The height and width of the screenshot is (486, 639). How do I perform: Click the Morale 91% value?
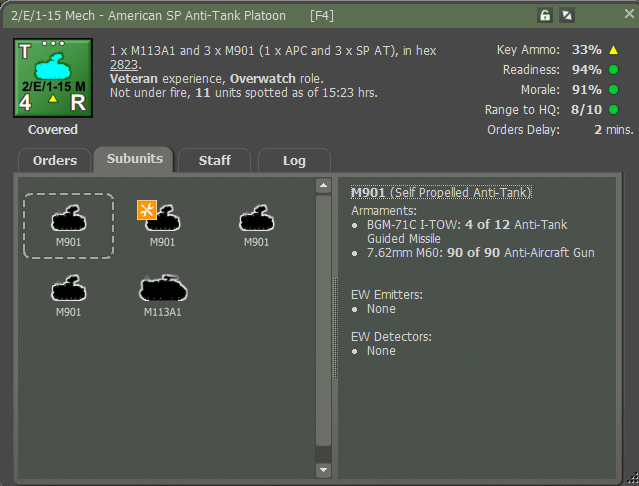coord(586,90)
